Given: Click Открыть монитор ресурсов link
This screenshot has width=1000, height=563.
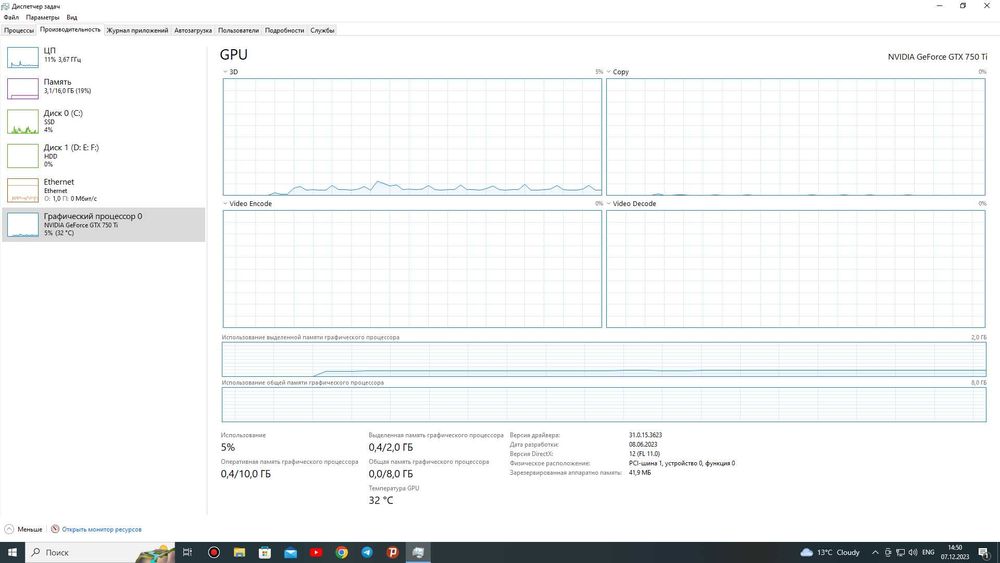Looking at the screenshot, I should 101,529.
